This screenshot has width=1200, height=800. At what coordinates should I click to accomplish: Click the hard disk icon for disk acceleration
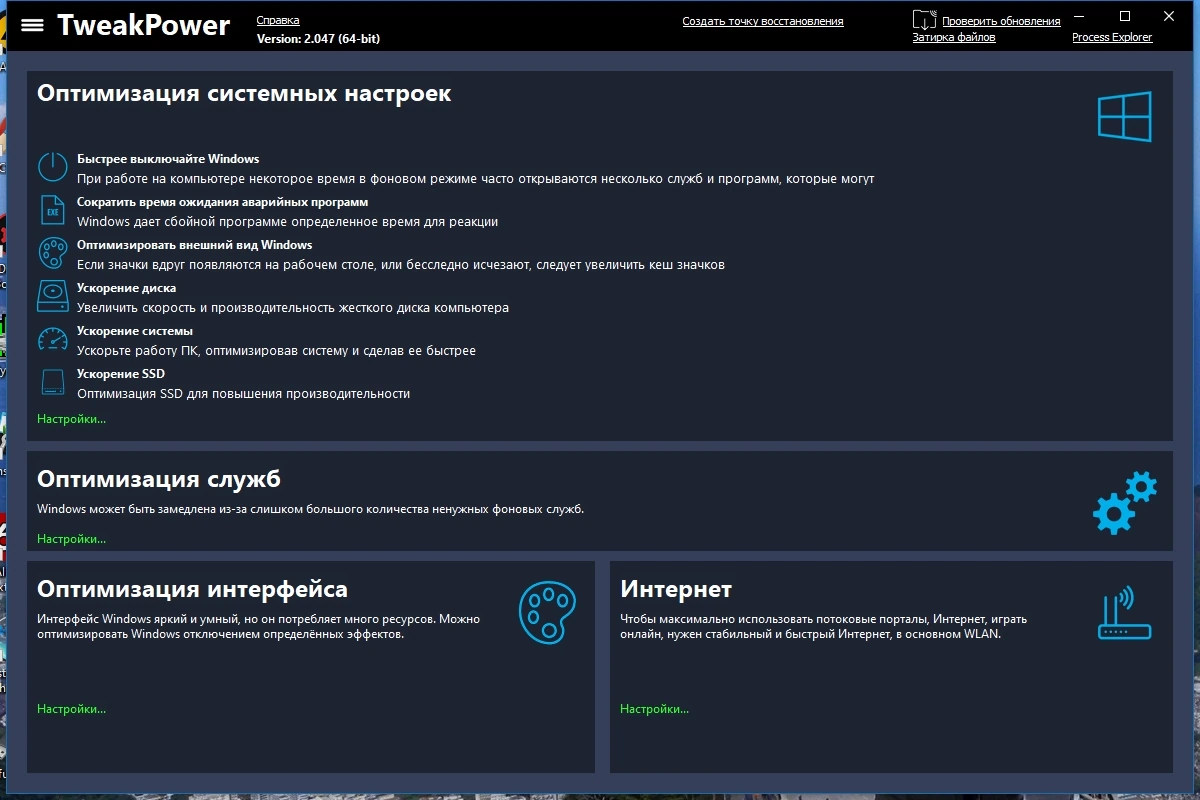point(52,295)
